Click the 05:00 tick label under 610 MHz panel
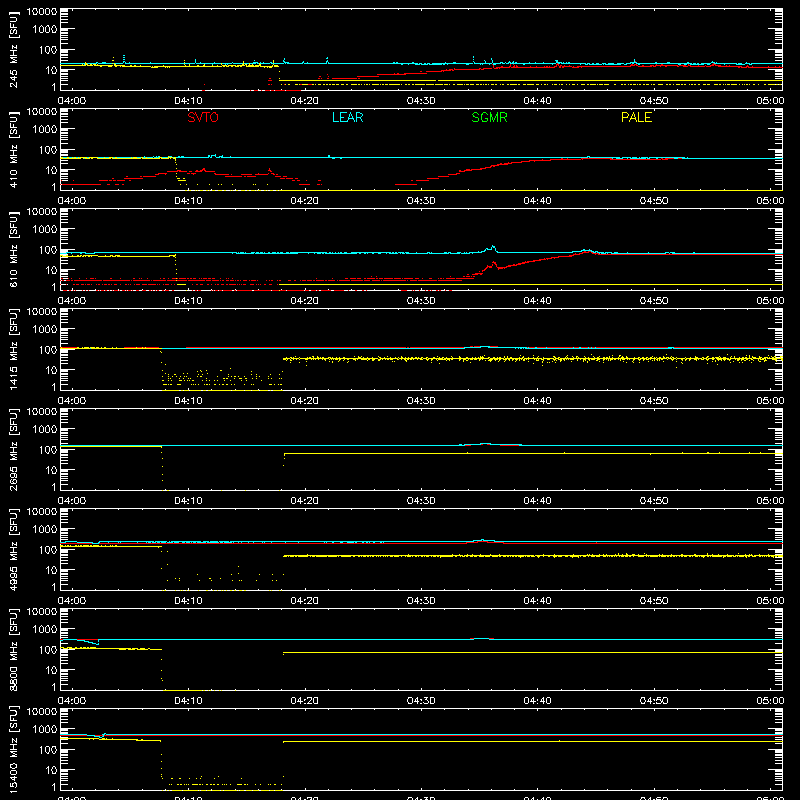The height and width of the screenshot is (800, 800). 770,301
